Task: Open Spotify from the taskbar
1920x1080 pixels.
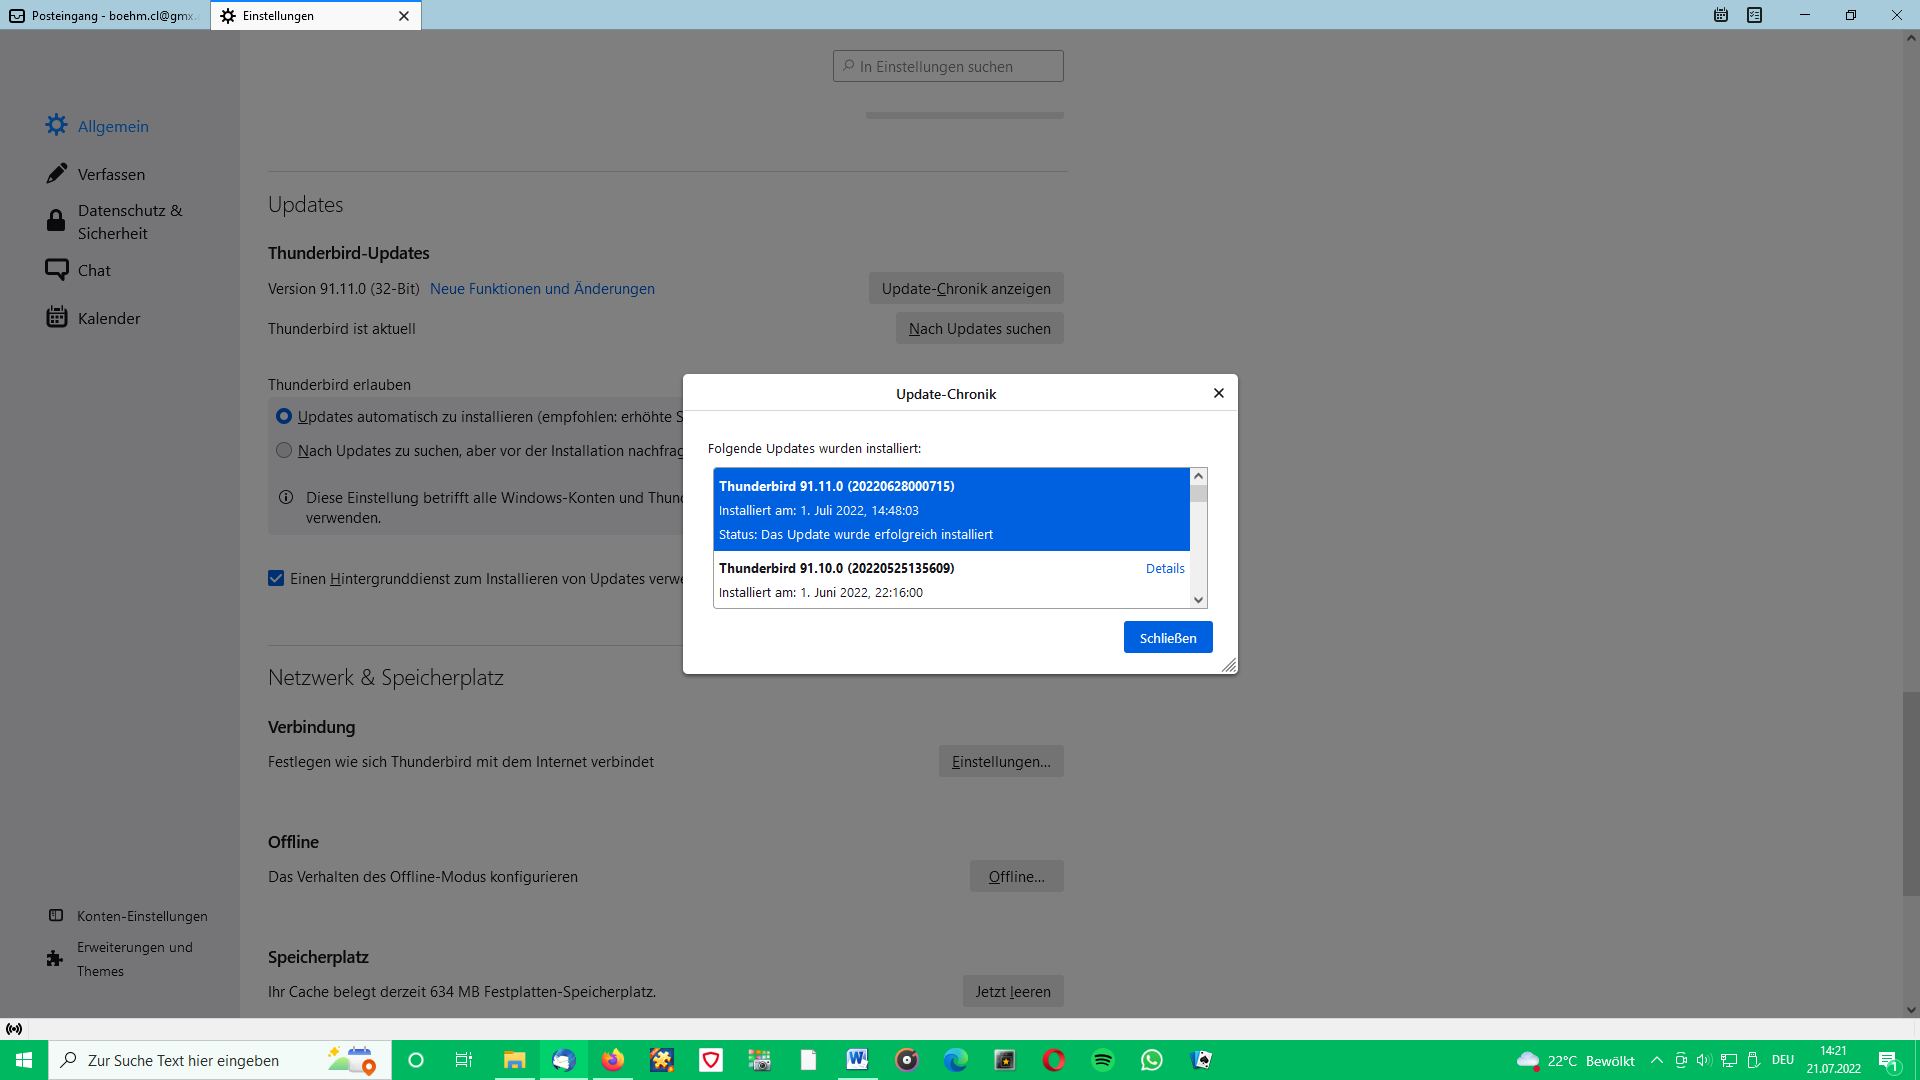Action: click(1103, 1060)
